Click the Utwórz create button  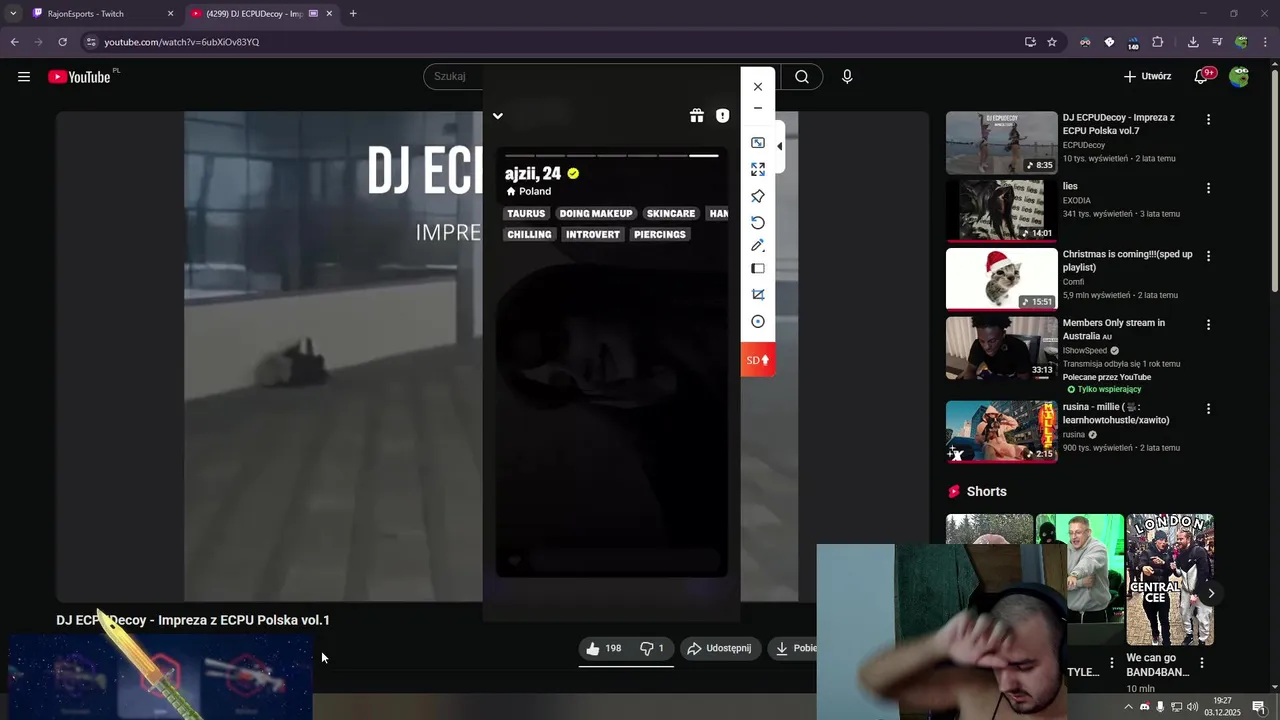coord(1147,77)
